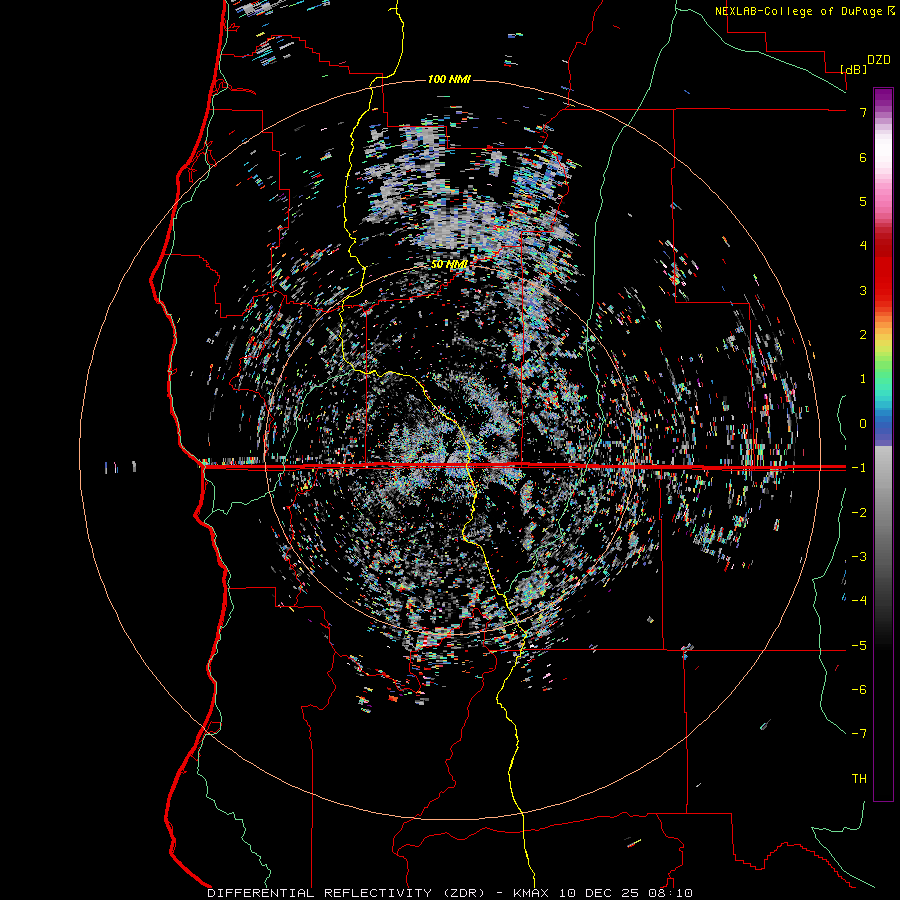Click the 50 NMI range ring label
Viewport: 900px width, 900px height.
point(449,265)
